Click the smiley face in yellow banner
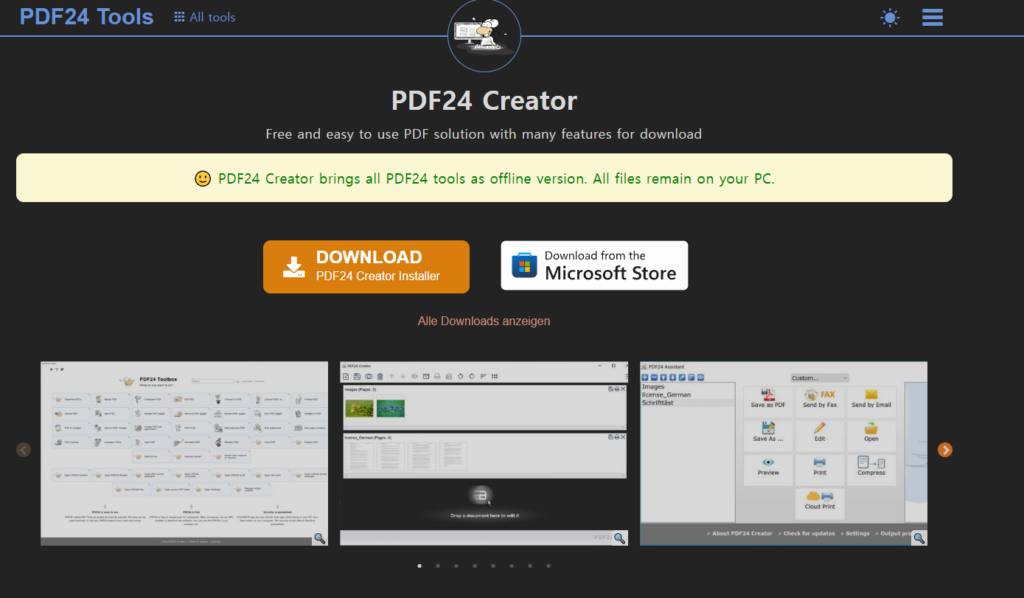This screenshot has height=598, width=1024. click(202, 178)
